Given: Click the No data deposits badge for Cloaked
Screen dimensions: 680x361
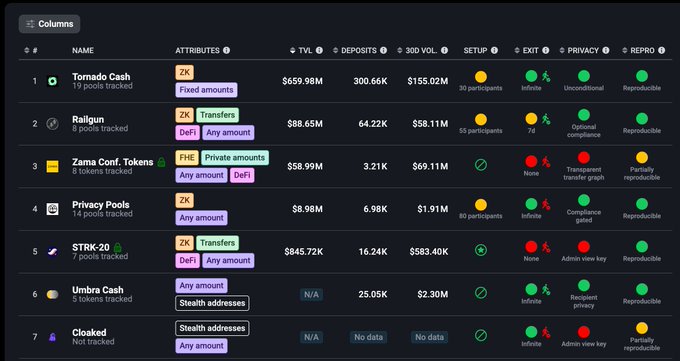Looking at the screenshot, I should pyautogui.click(x=369, y=337).
